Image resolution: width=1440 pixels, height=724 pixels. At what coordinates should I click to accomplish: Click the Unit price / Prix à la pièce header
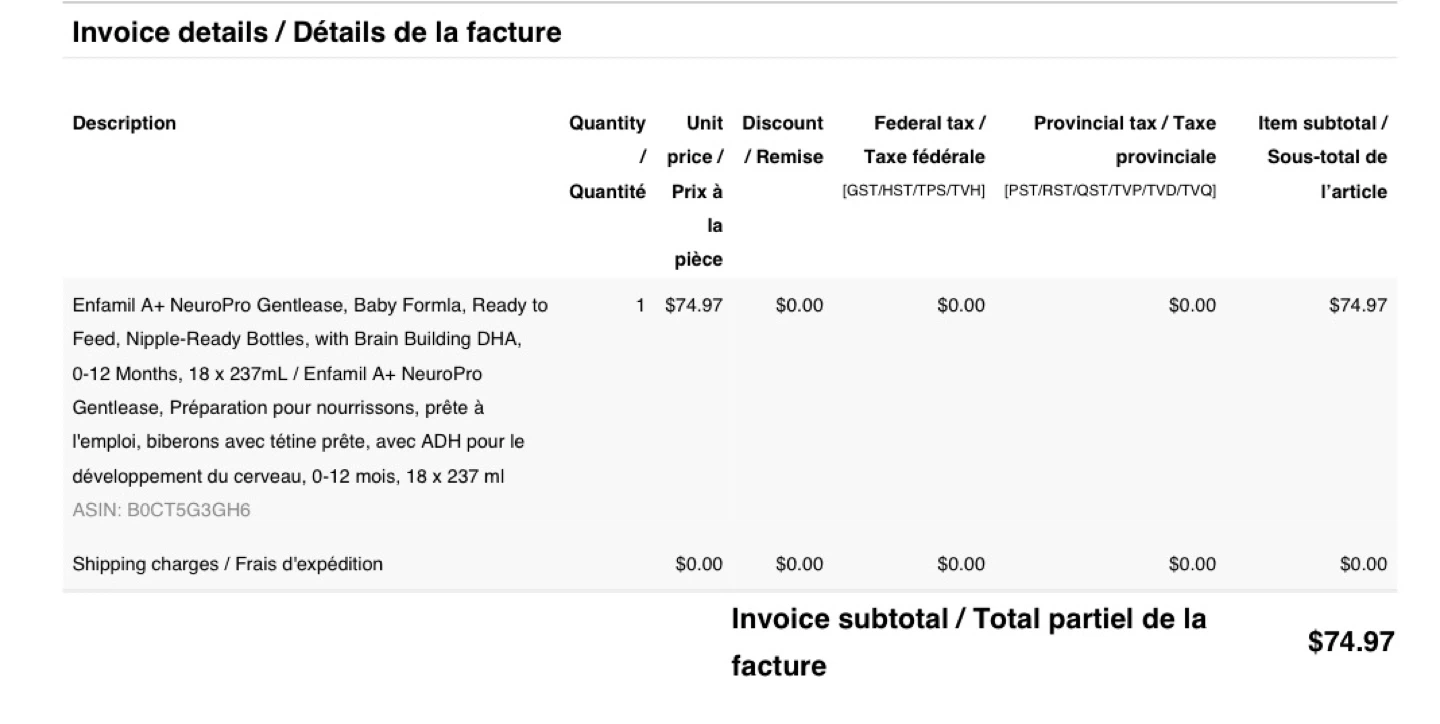(697, 191)
